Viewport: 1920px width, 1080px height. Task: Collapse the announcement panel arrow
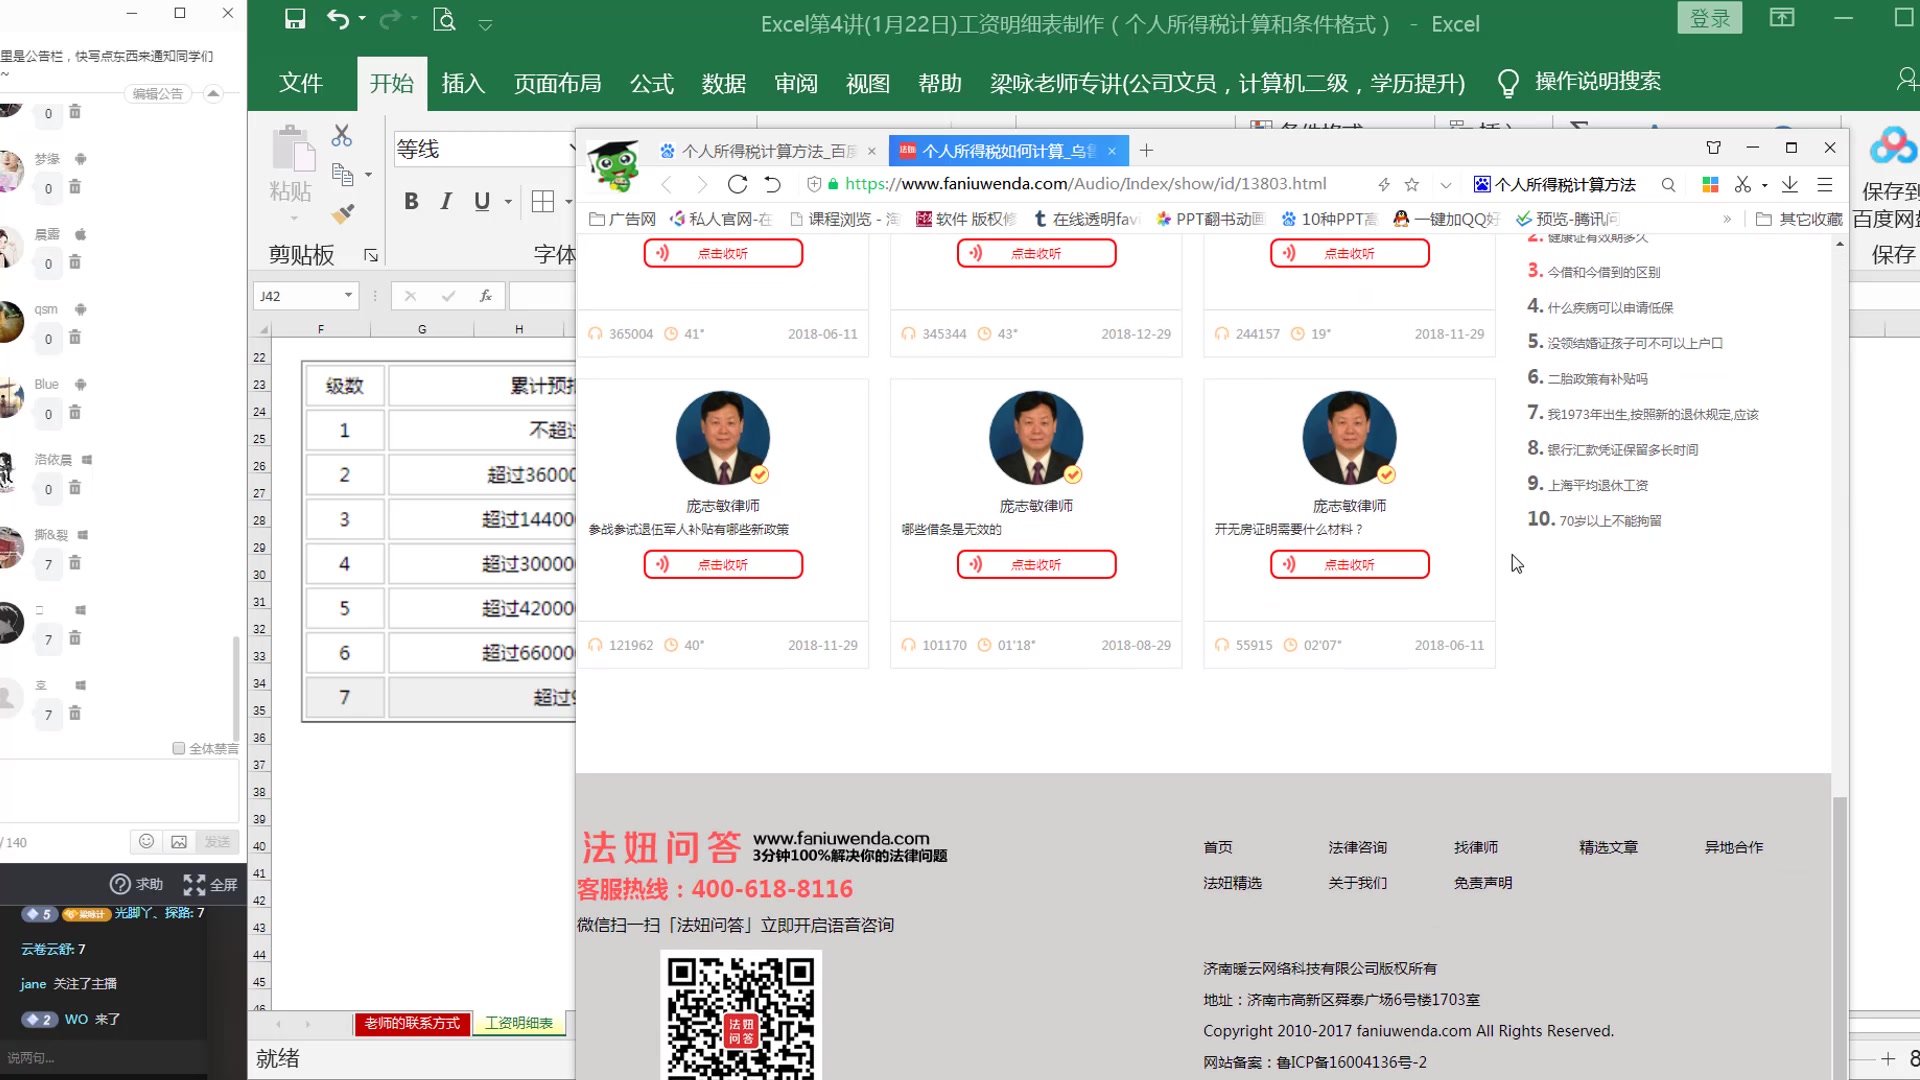click(x=213, y=93)
